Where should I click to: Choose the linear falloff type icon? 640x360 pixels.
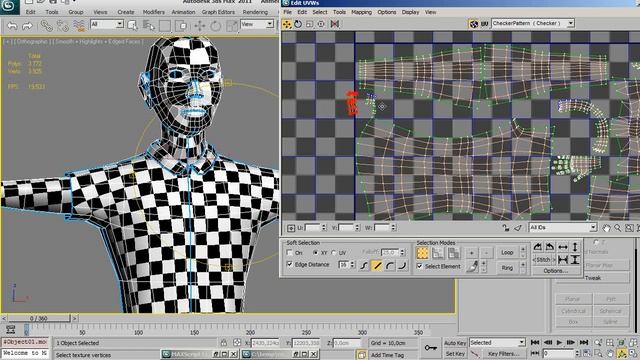pyautogui.click(x=377, y=266)
